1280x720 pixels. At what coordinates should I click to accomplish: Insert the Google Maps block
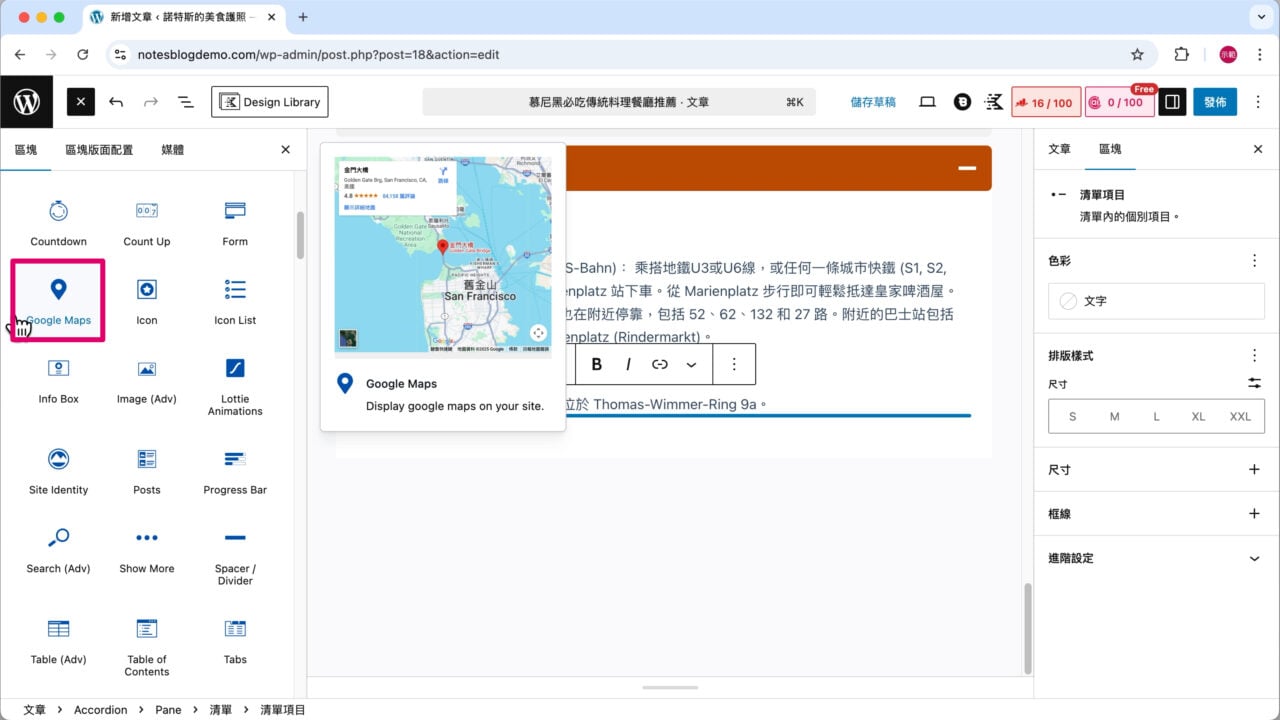pyautogui.click(x=58, y=298)
